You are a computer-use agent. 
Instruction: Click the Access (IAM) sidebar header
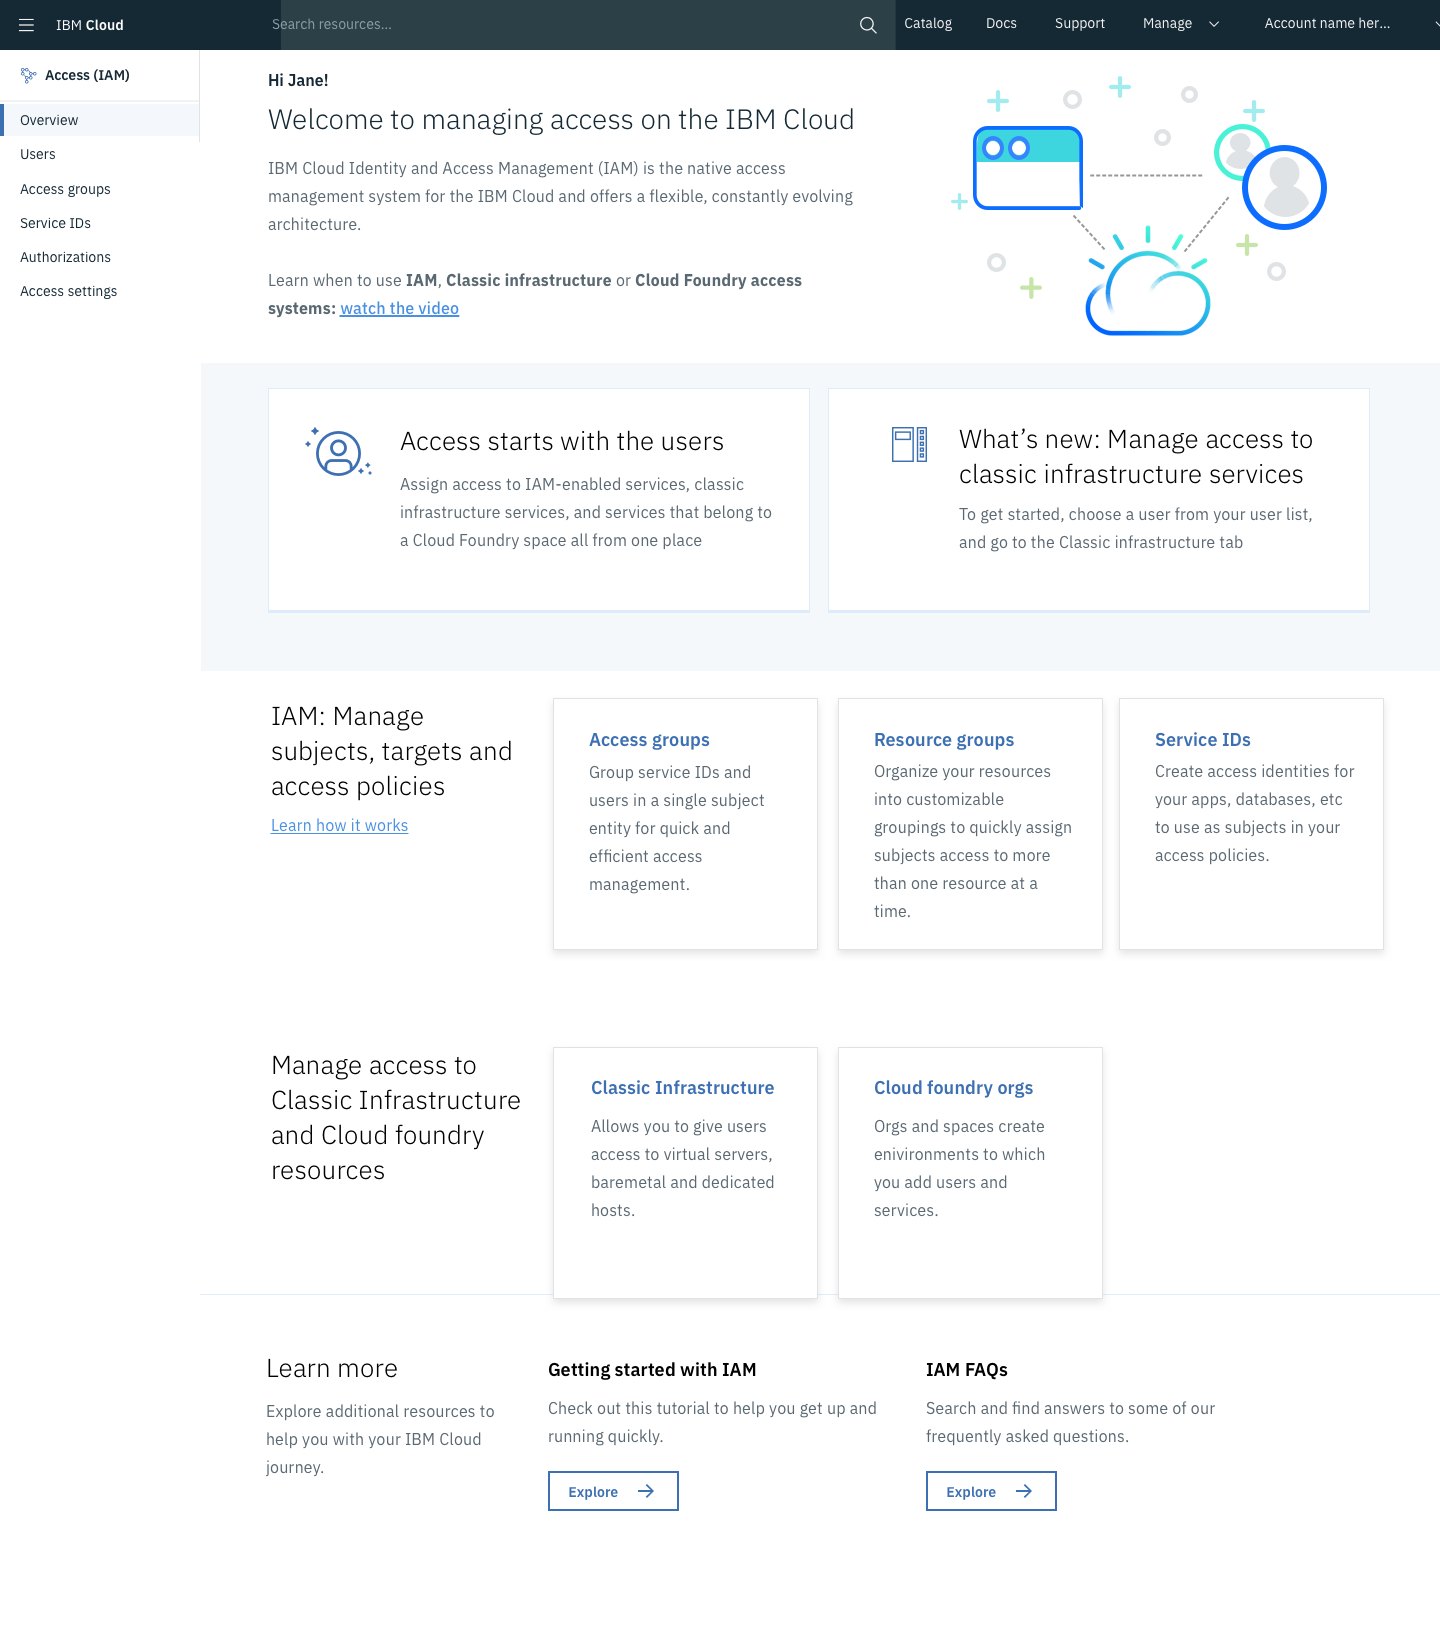pyautogui.click(x=87, y=75)
